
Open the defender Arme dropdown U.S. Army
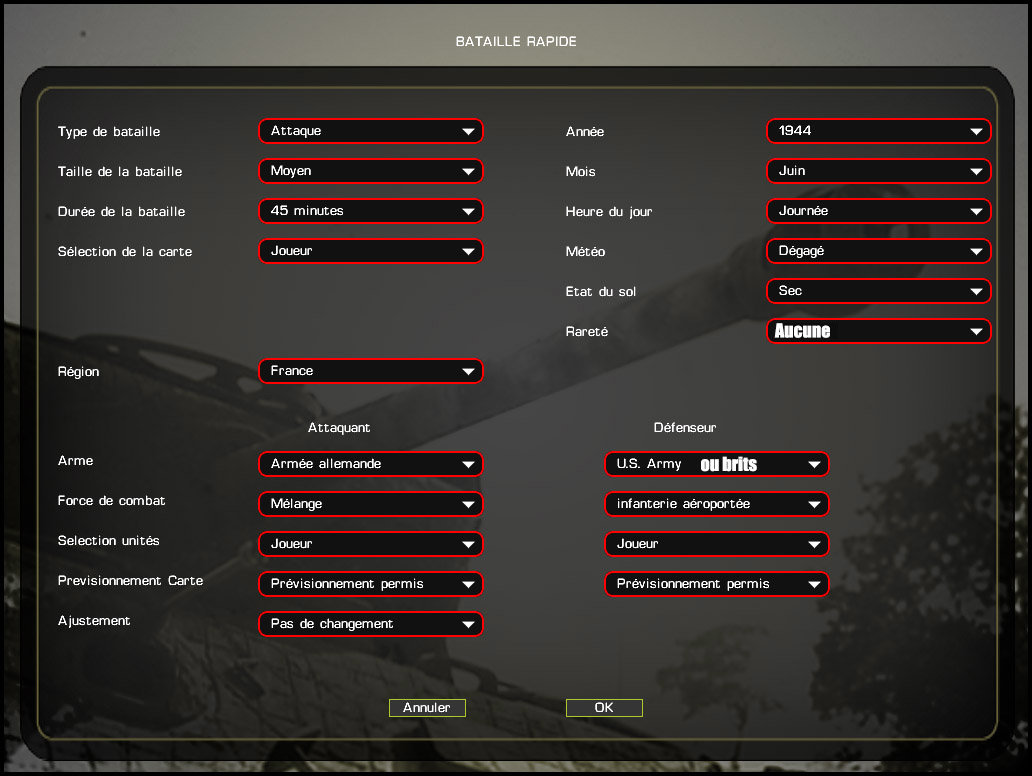(x=717, y=464)
